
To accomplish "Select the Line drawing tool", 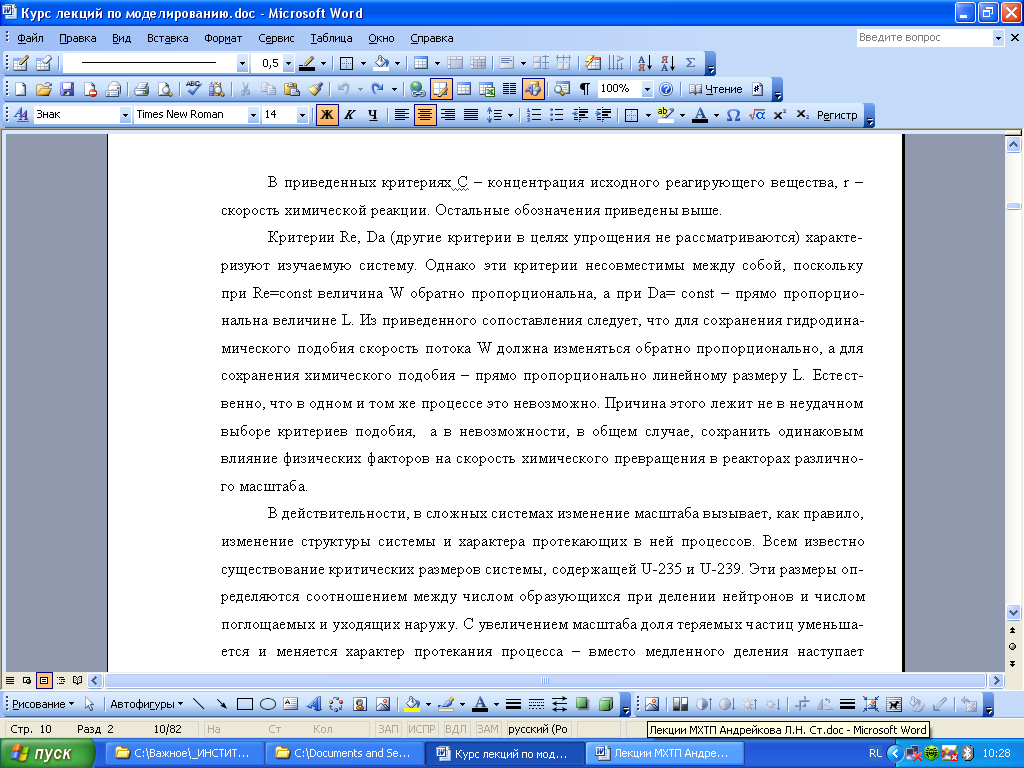I will point(199,704).
